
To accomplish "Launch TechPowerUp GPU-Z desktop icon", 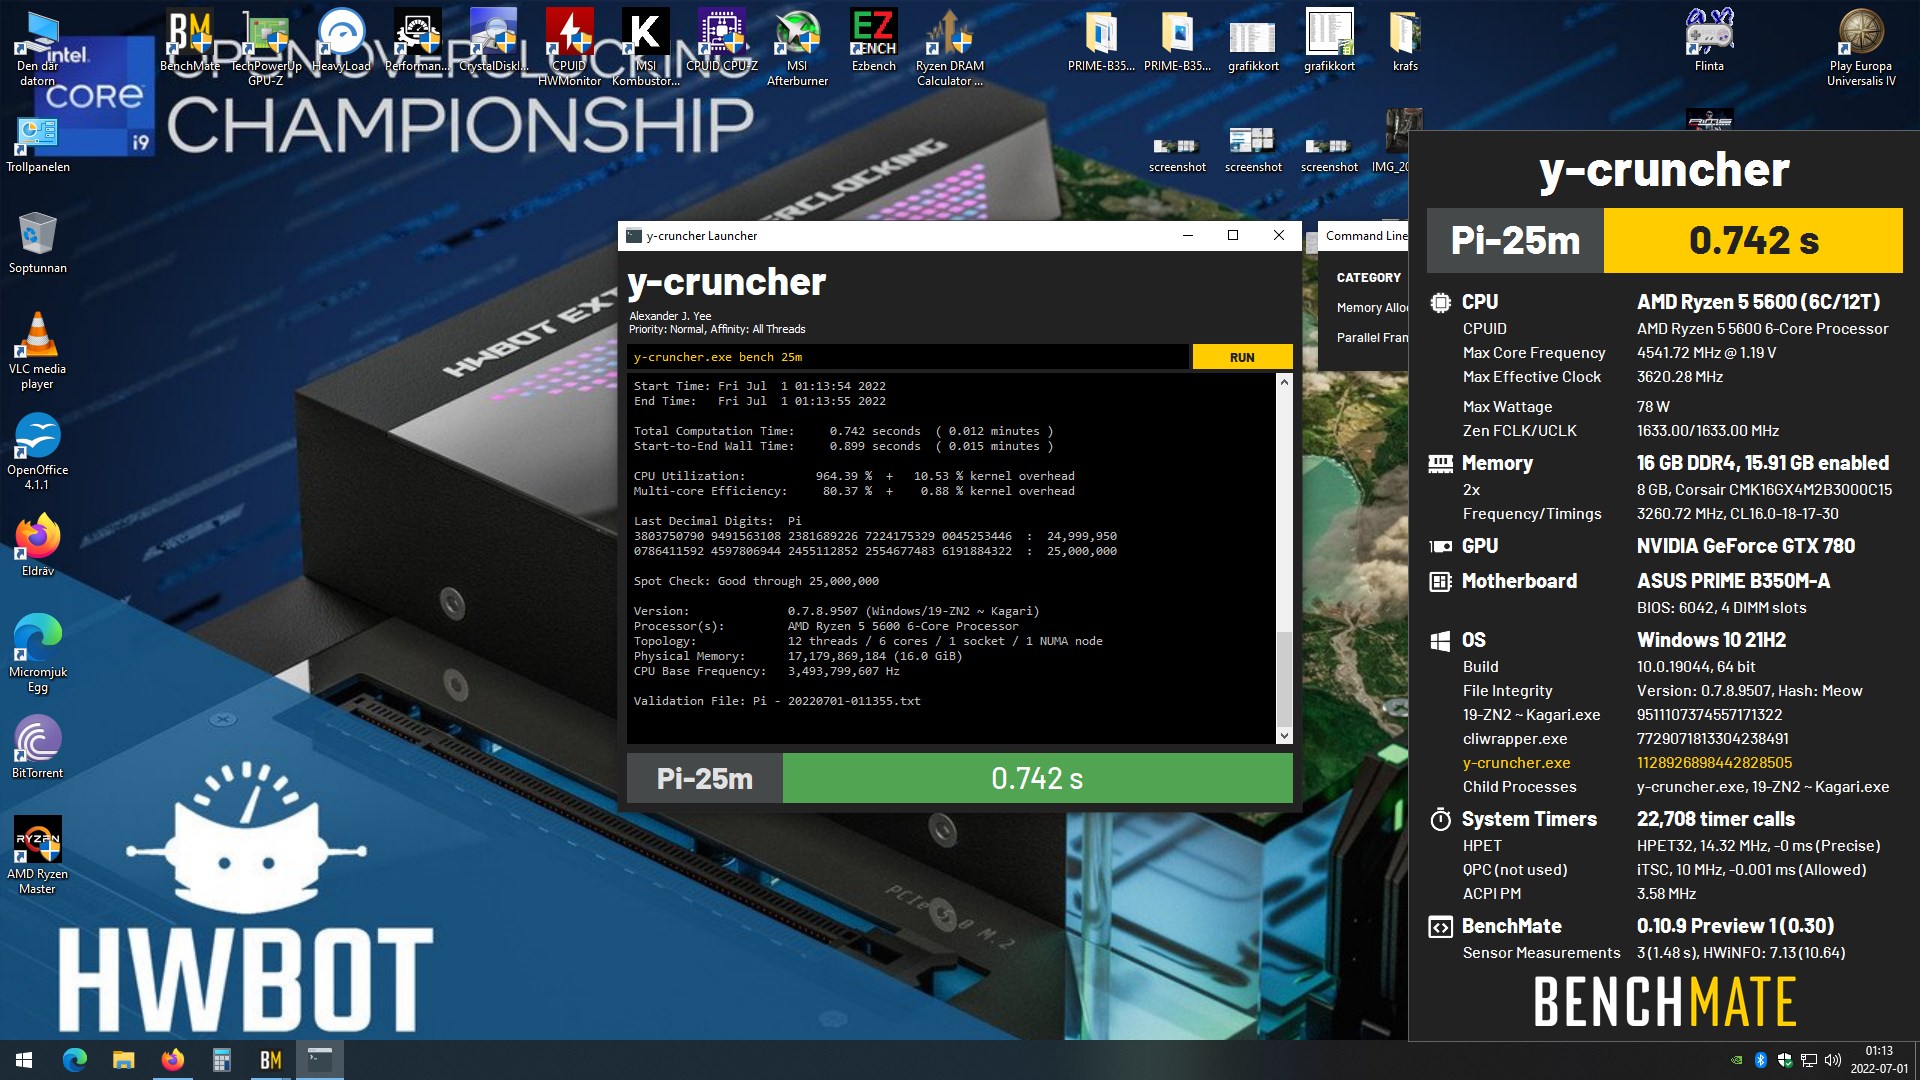I will [x=266, y=48].
